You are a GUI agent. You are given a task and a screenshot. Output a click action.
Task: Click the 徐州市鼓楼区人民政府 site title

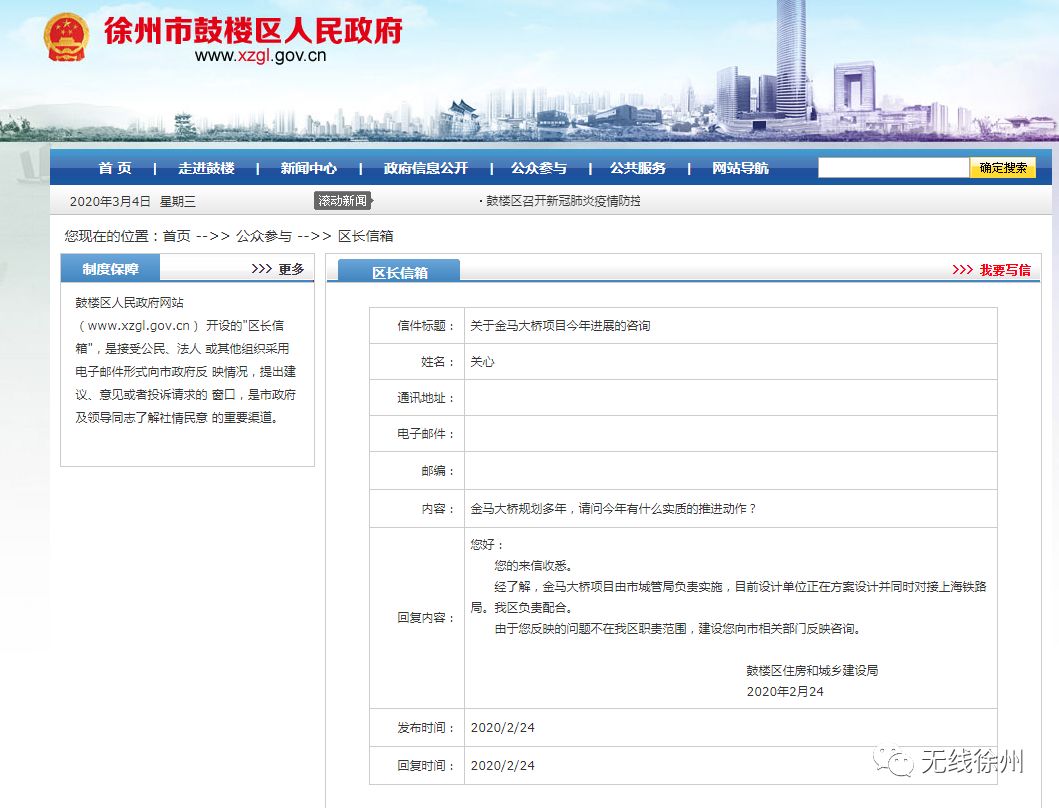pyautogui.click(x=253, y=30)
